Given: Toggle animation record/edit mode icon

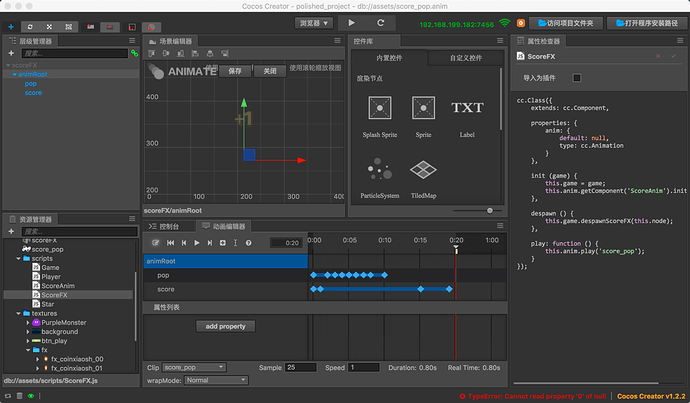Looking at the screenshot, I should point(156,242).
